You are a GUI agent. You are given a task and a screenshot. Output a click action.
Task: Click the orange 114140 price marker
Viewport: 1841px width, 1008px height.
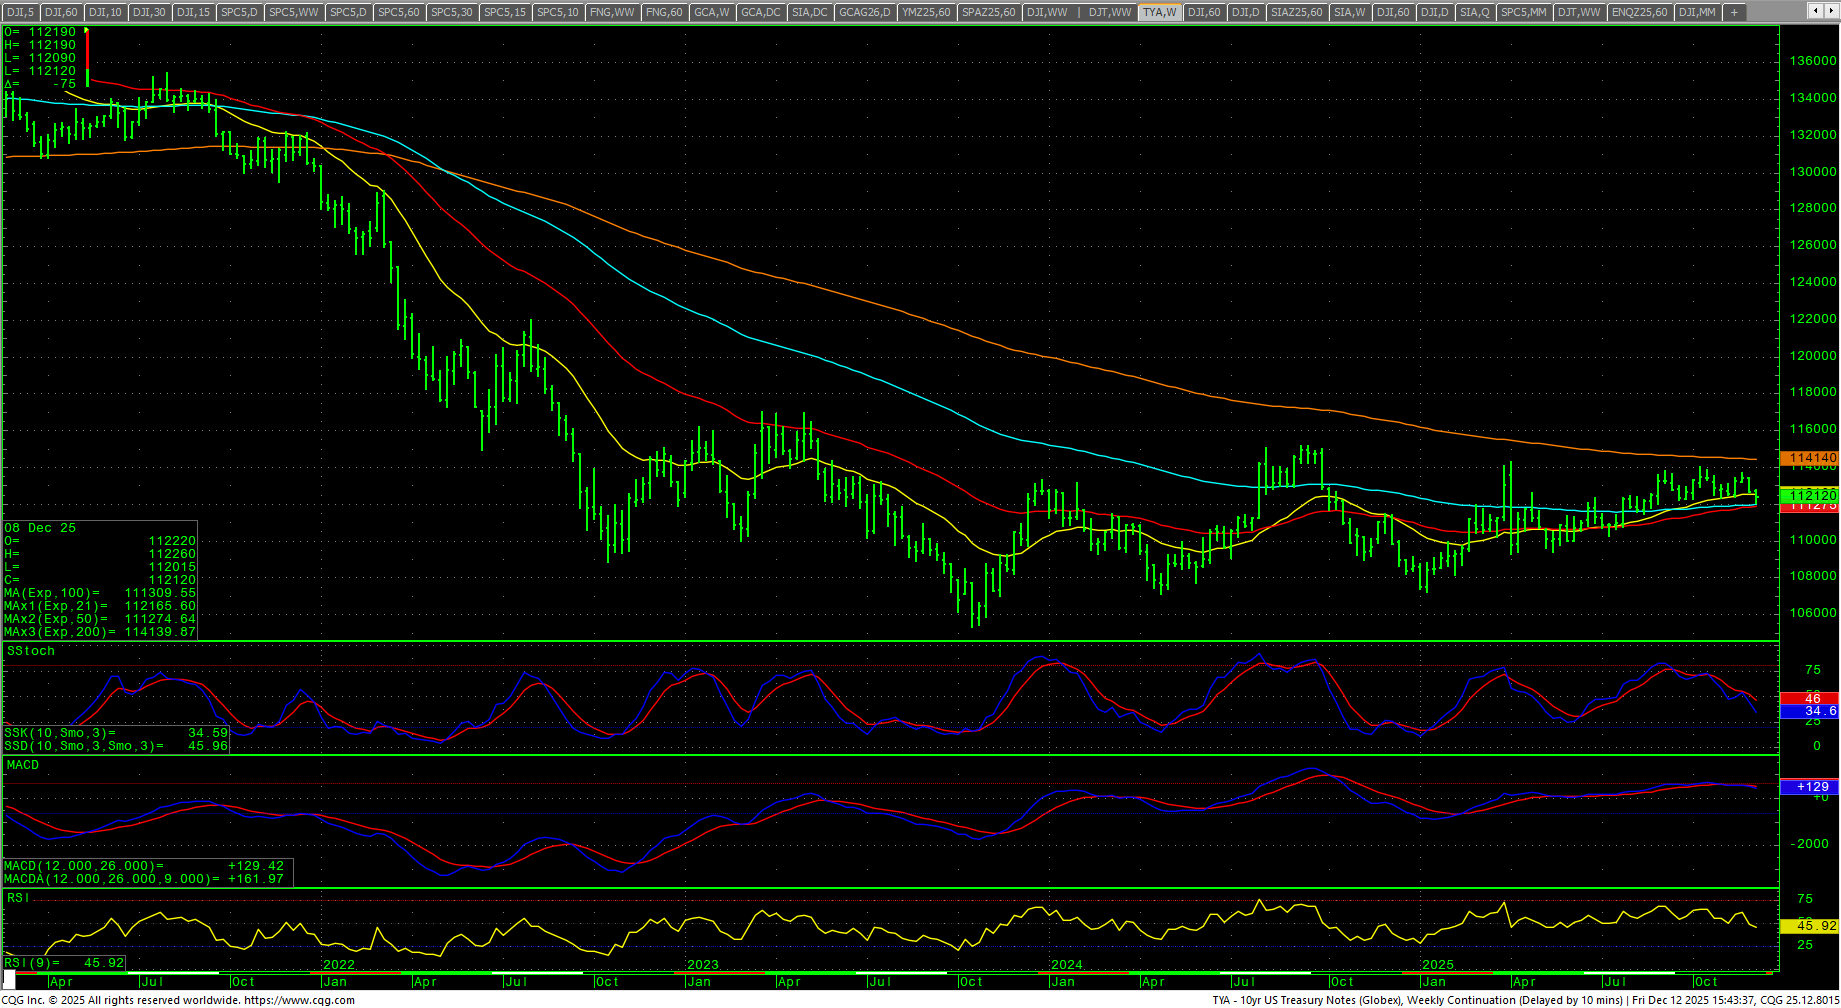pyautogui.click(x=1811, y=458)
